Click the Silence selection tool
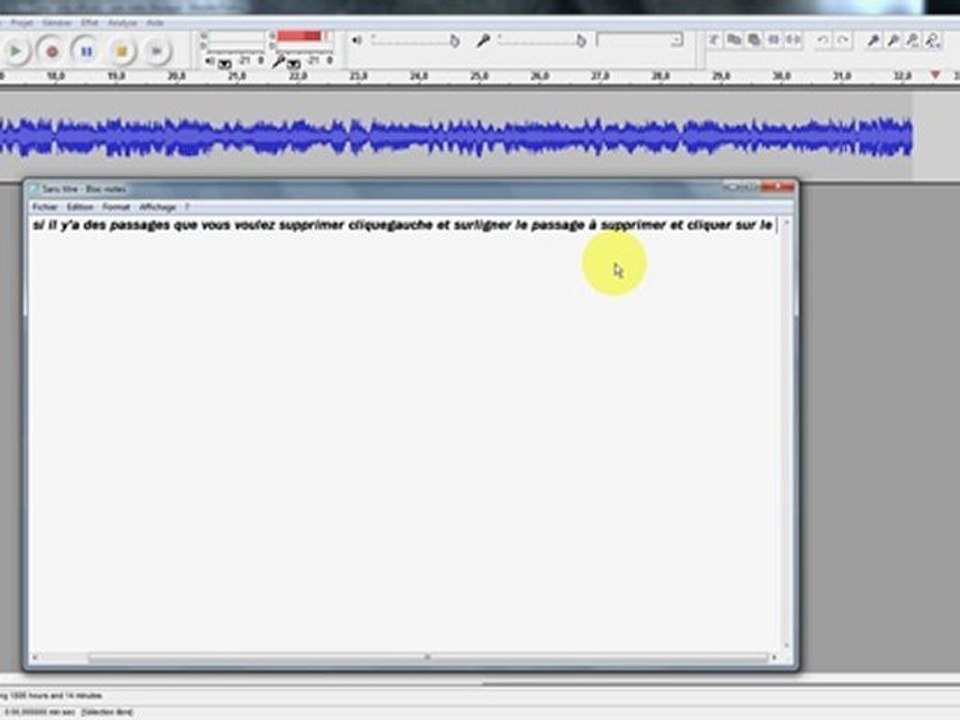 point(793,40)
